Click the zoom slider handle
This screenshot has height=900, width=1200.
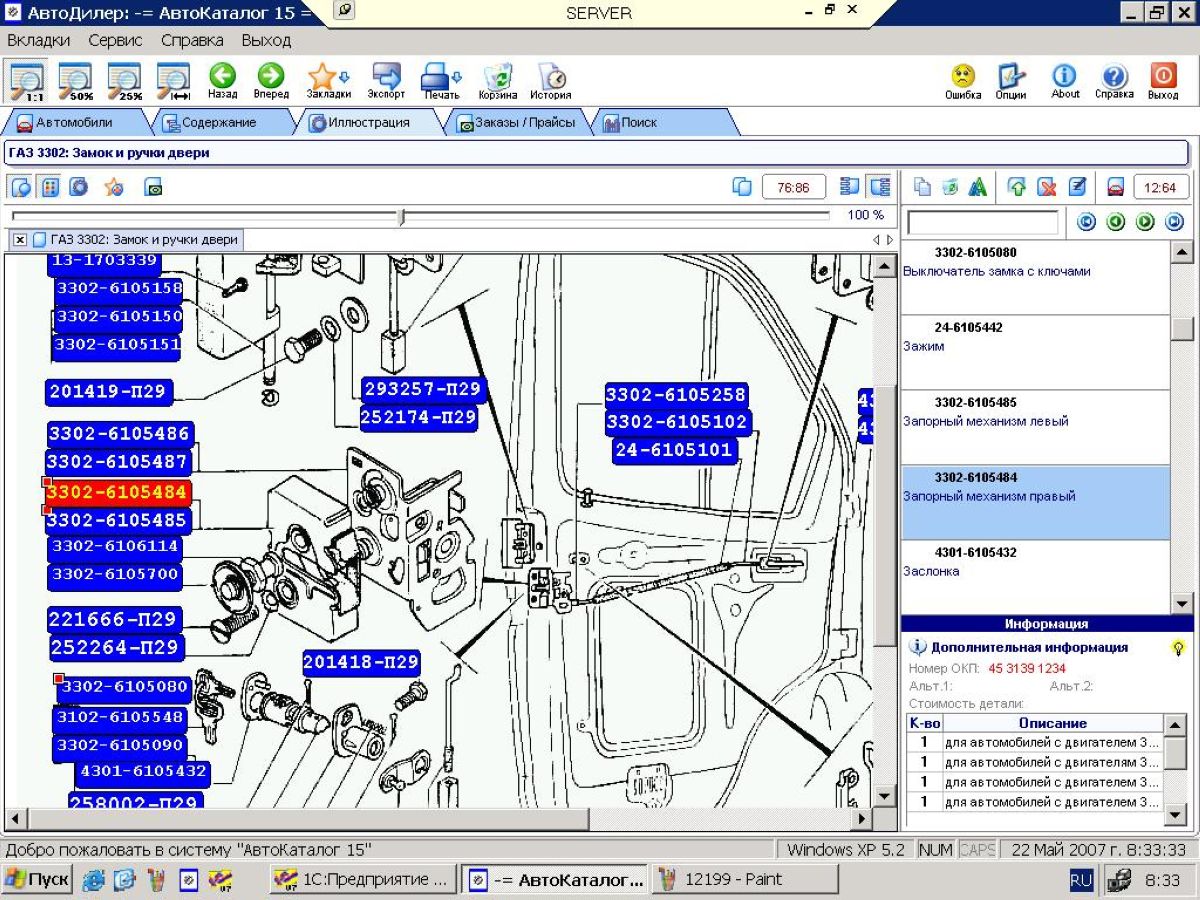[401, 216]
